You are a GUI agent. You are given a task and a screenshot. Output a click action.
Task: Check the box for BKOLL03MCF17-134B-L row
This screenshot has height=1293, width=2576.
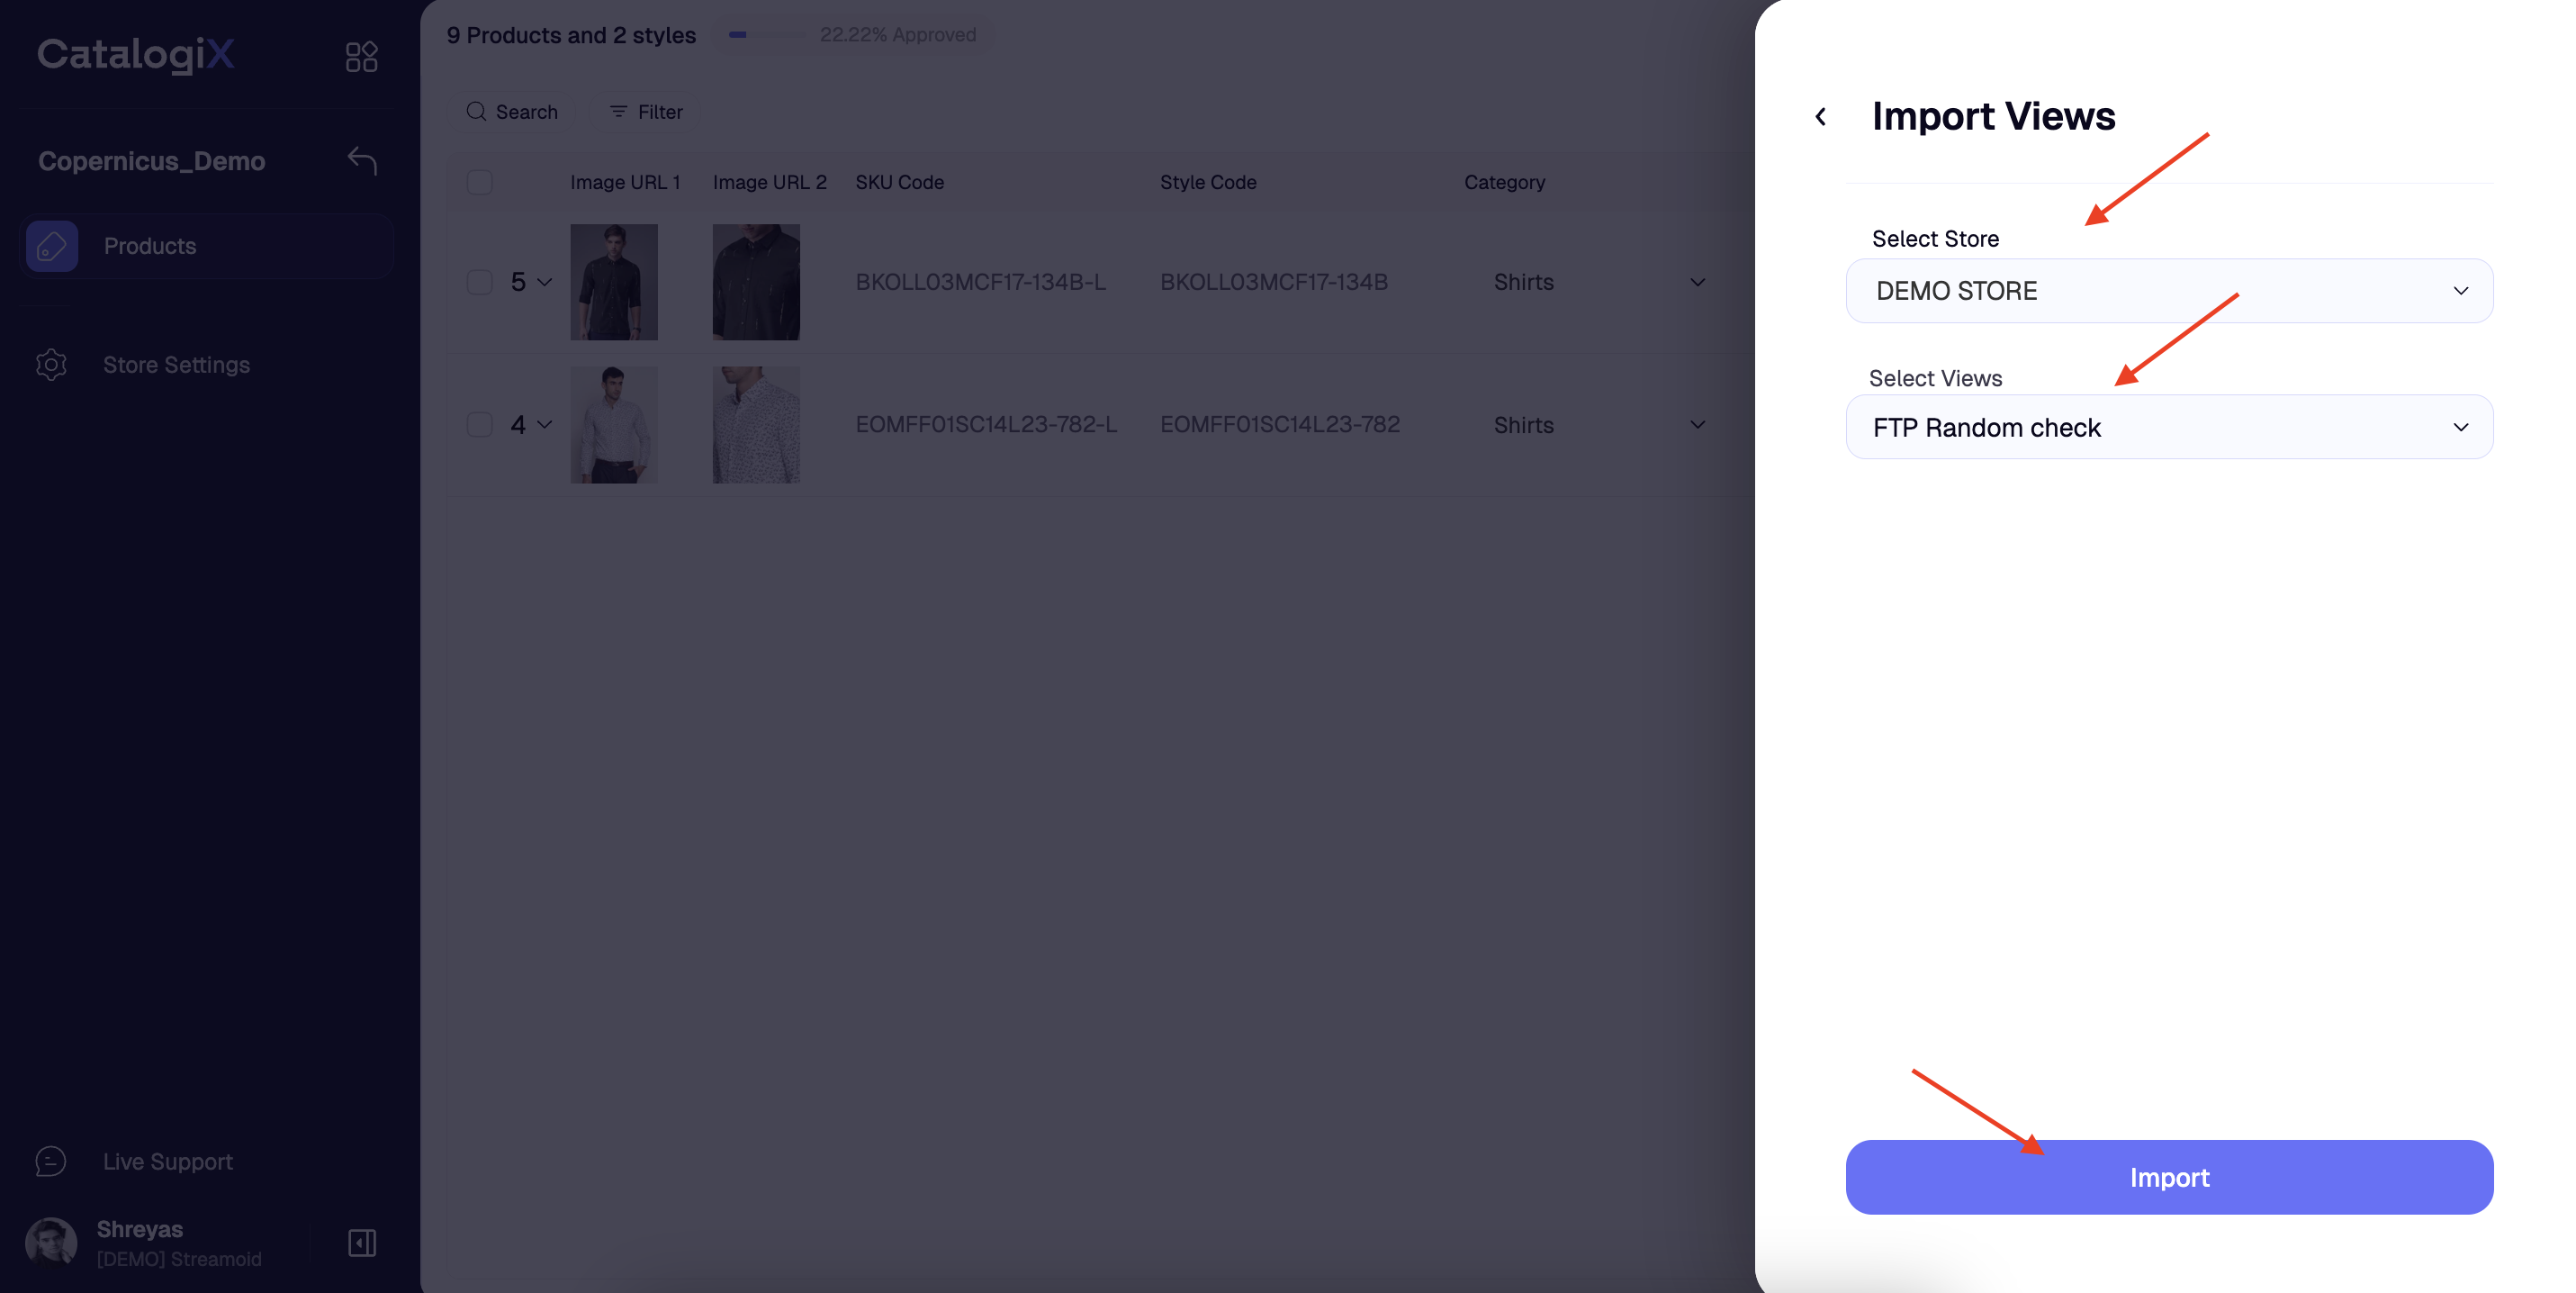tap(480, 282)
